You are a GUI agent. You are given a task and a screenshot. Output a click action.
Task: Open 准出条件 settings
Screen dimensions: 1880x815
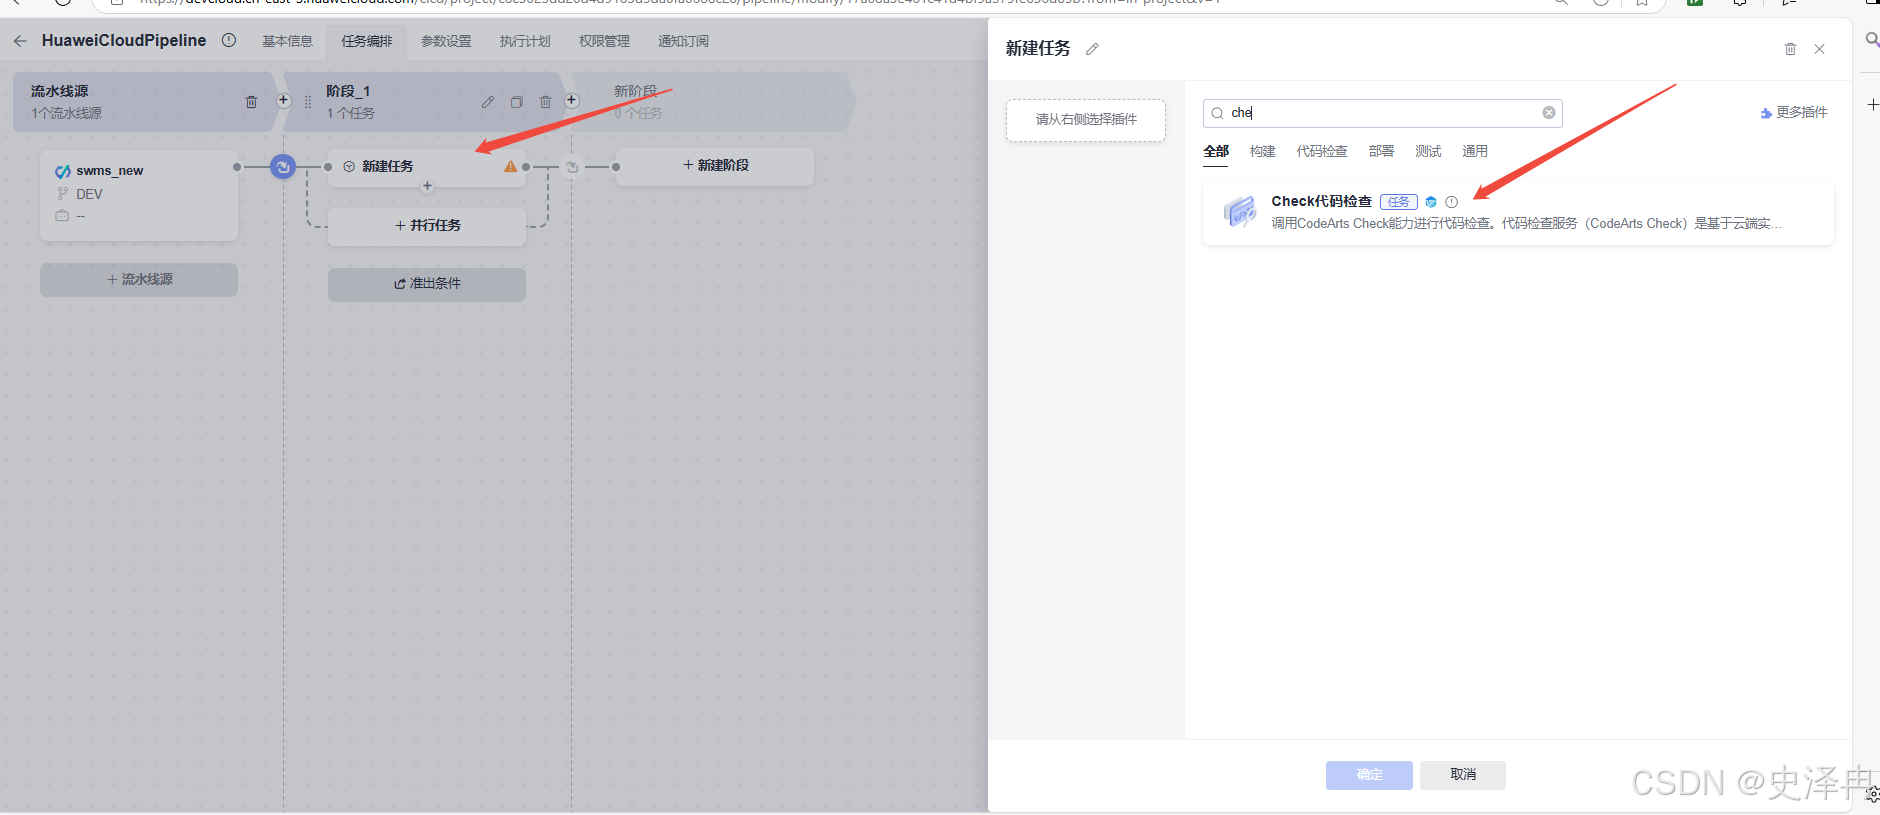coord(427,284)
